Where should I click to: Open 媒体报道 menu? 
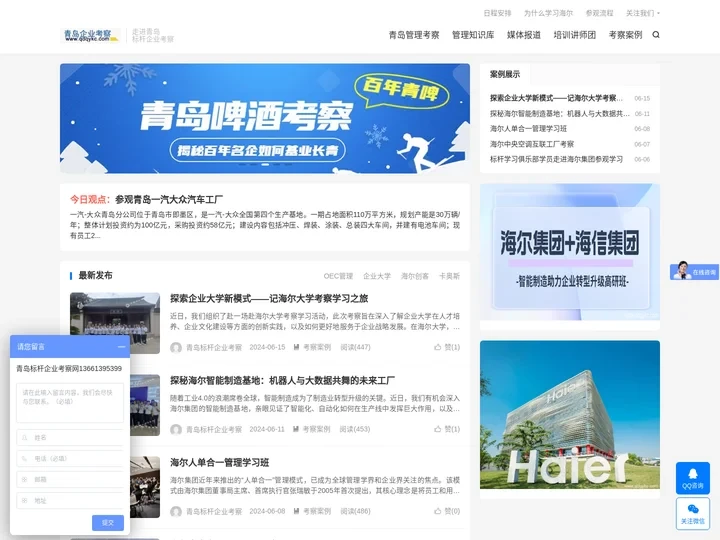(x=523, y=35)
